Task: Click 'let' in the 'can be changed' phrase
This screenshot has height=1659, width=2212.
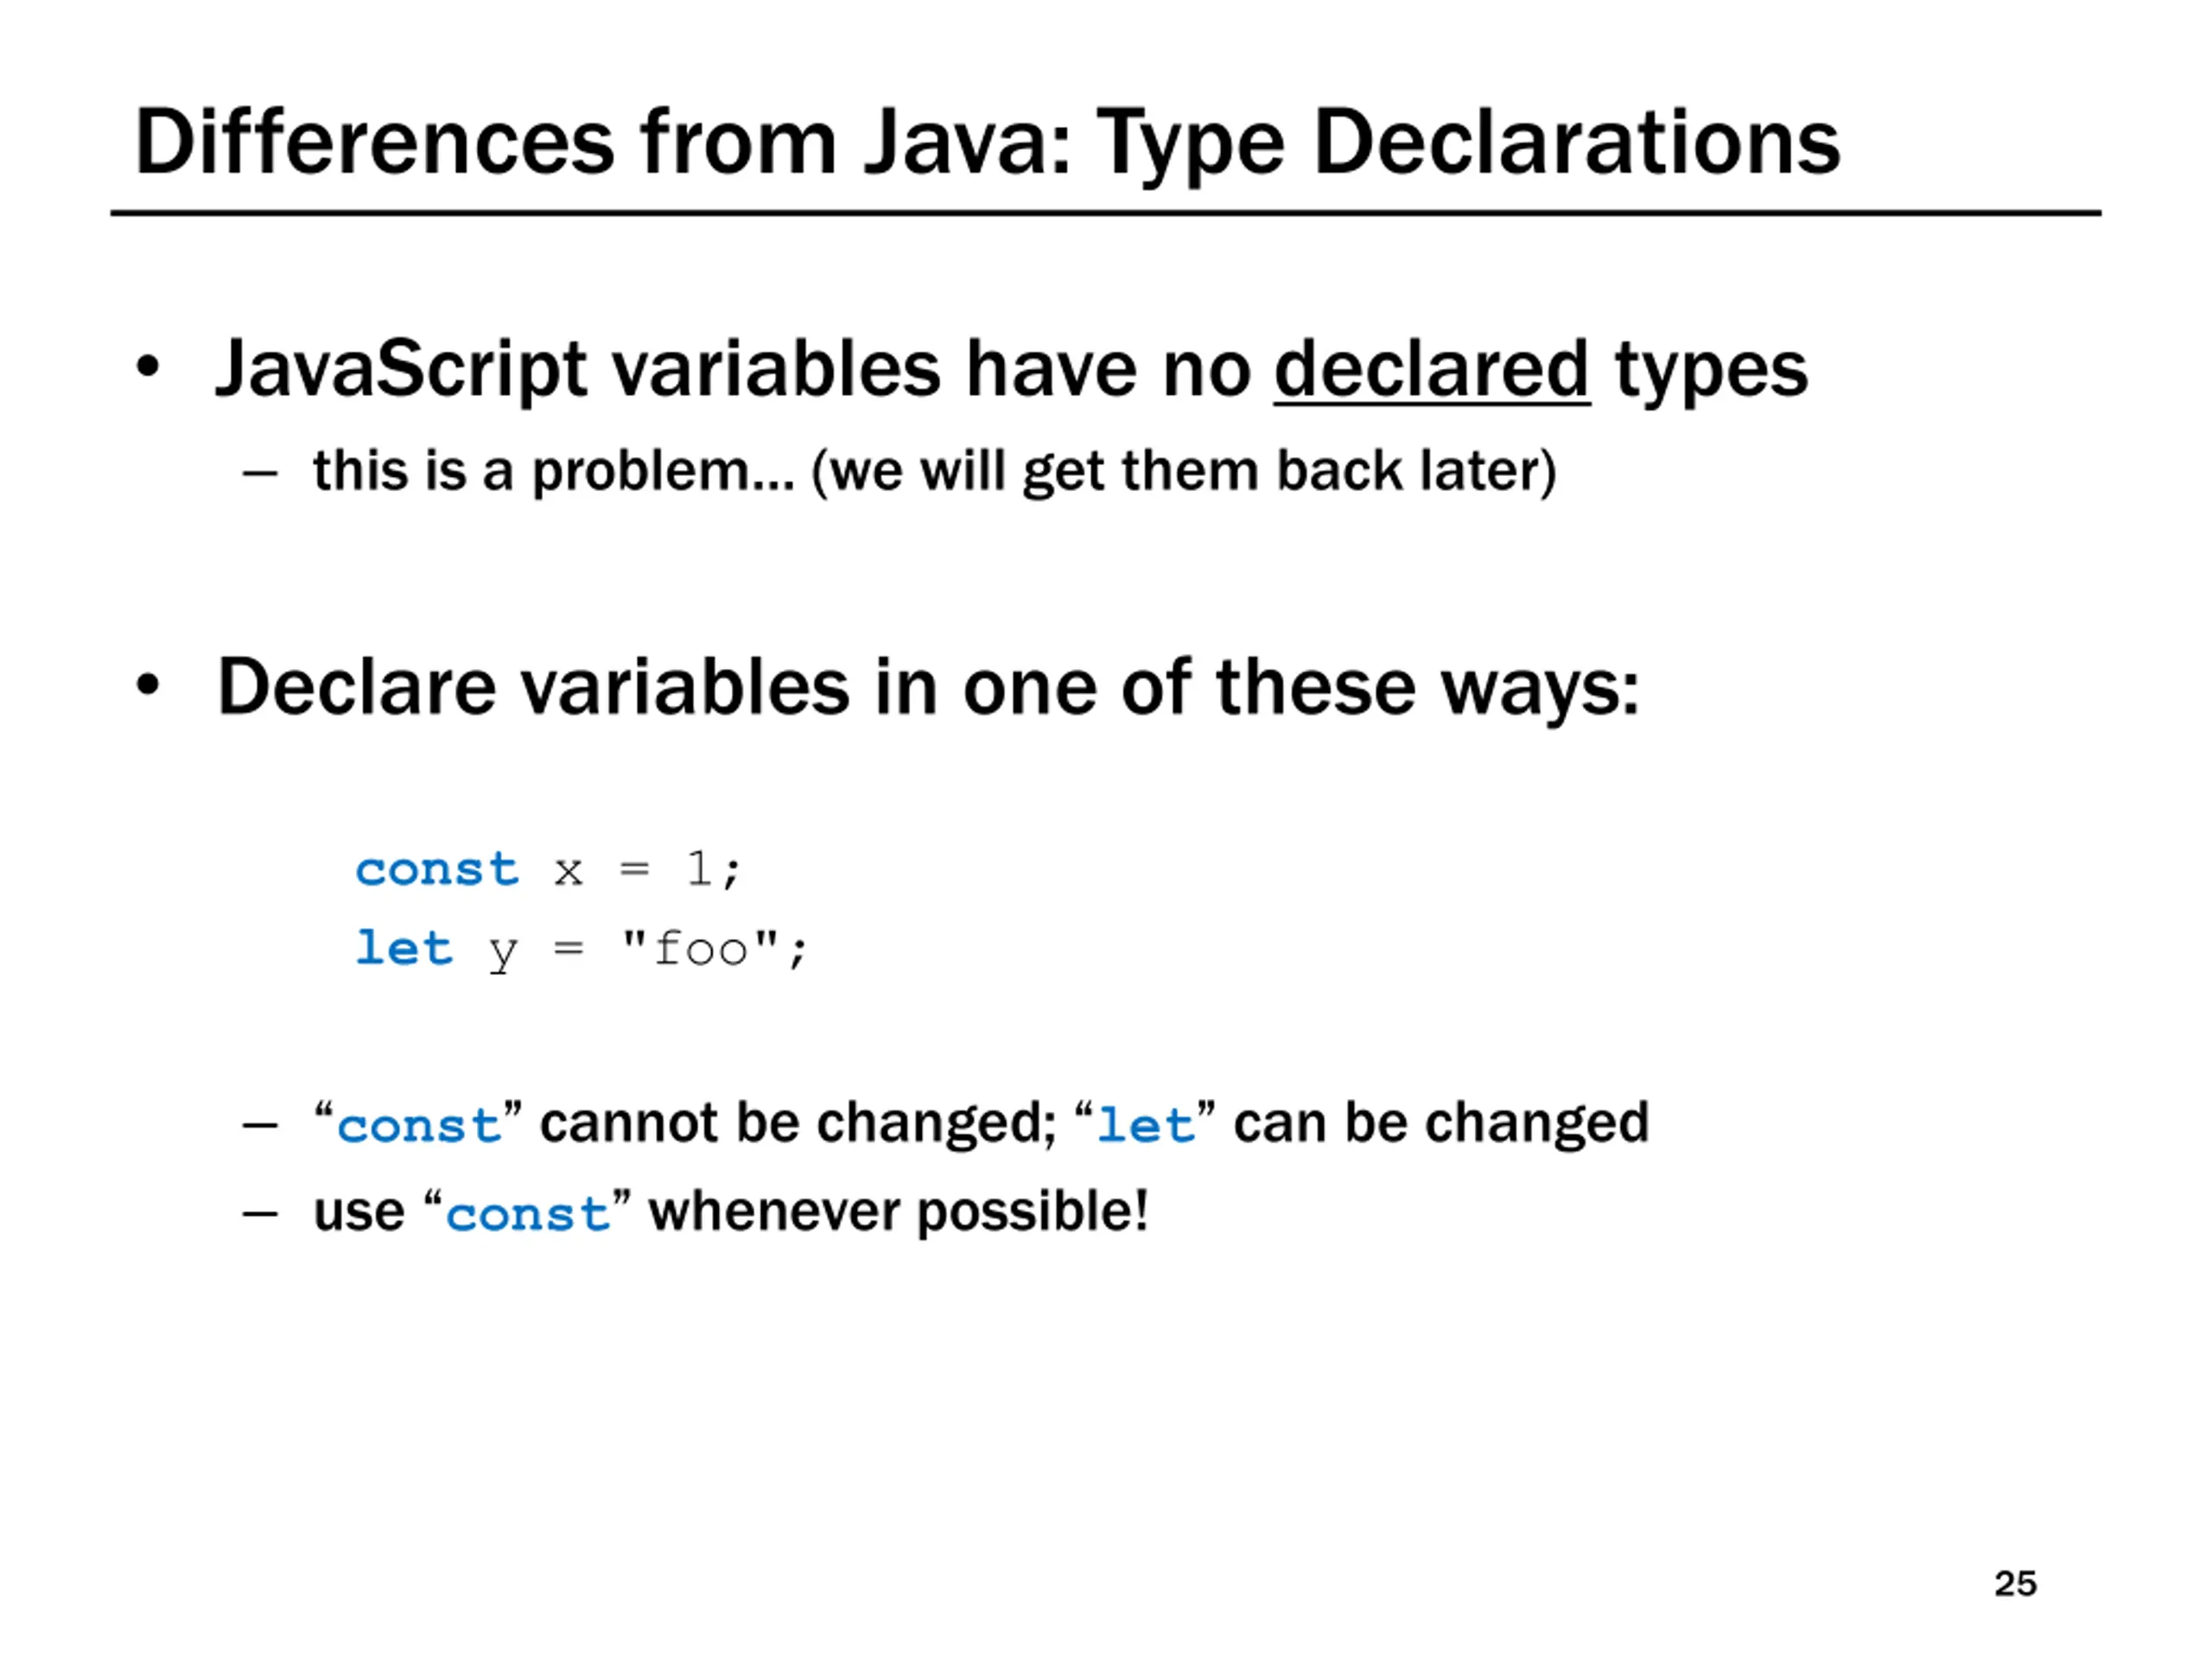Action: point(1145,1126)
